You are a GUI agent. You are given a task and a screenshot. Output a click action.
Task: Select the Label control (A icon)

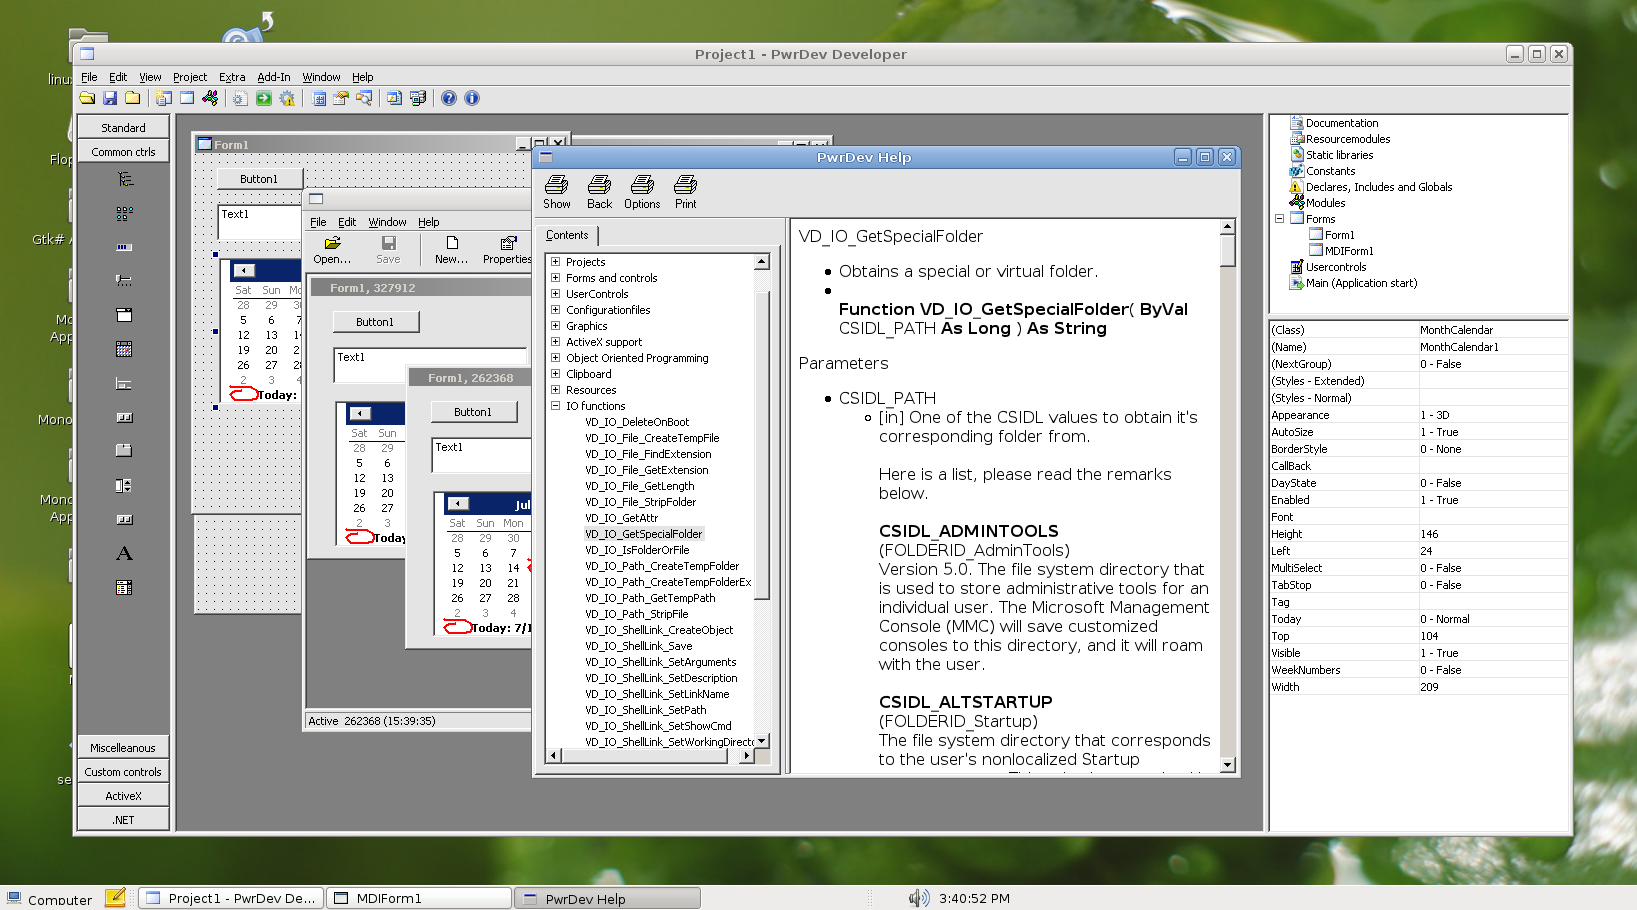click(x=124, y=552)
